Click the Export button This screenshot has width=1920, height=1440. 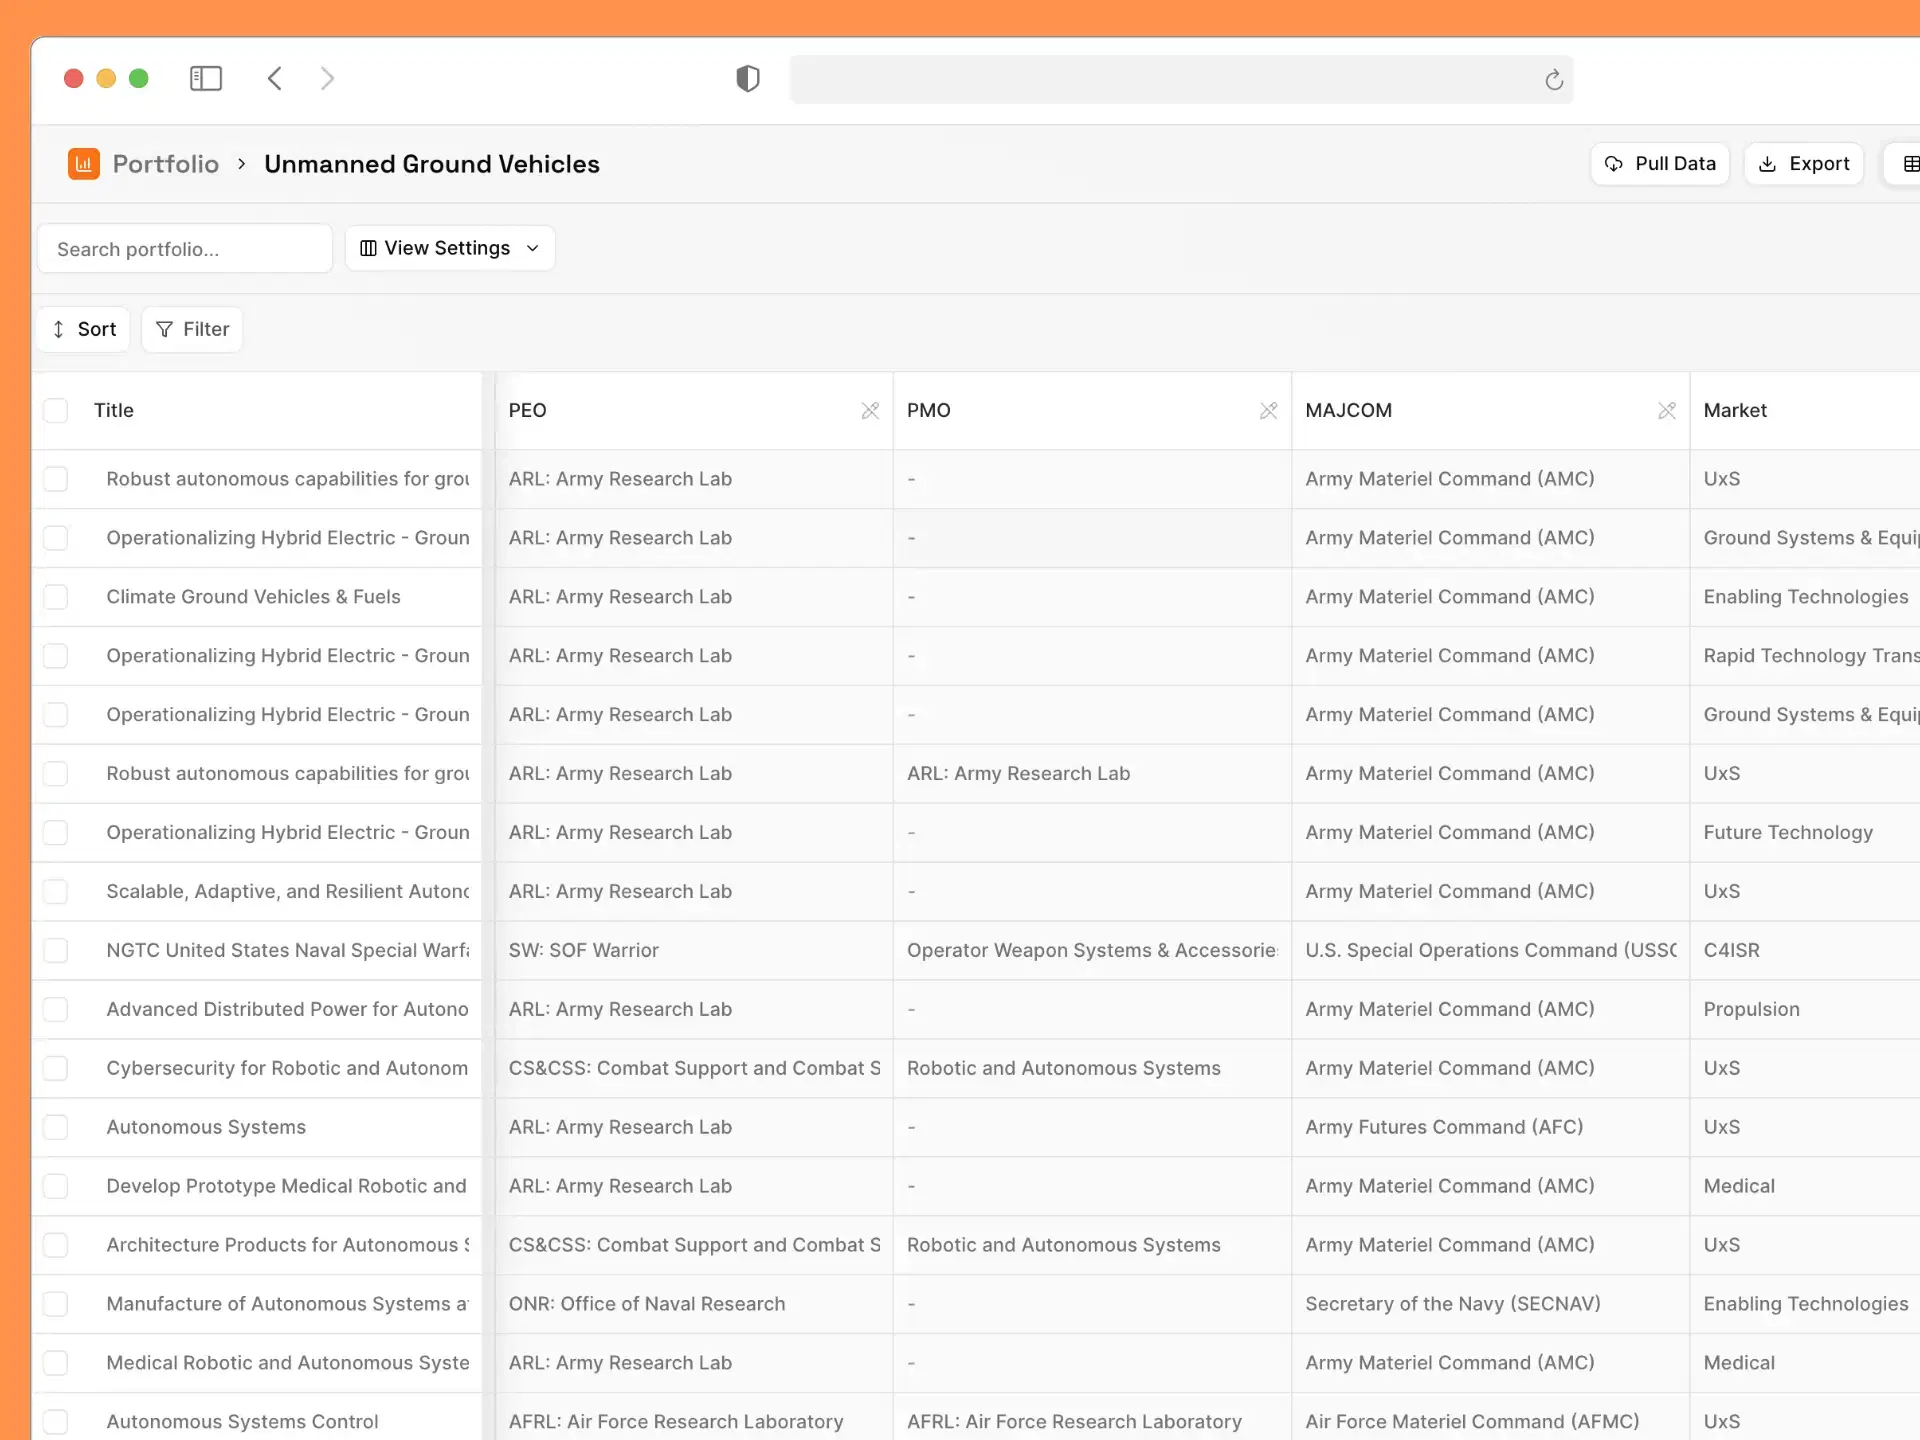click(1804, 164)
